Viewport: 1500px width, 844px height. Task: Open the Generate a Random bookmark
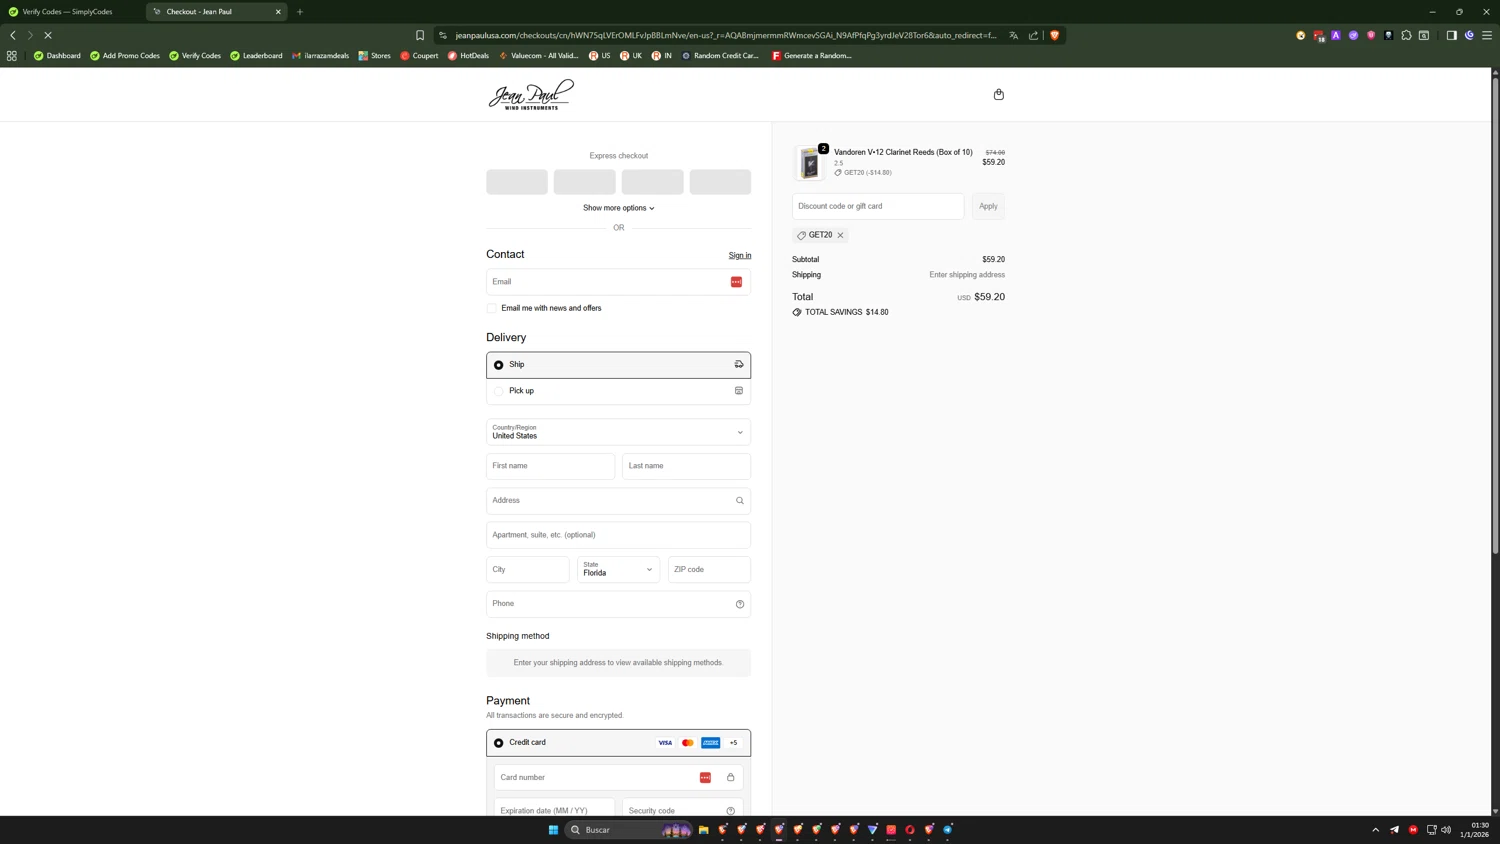pyautogui.click(x=811, y=56)
